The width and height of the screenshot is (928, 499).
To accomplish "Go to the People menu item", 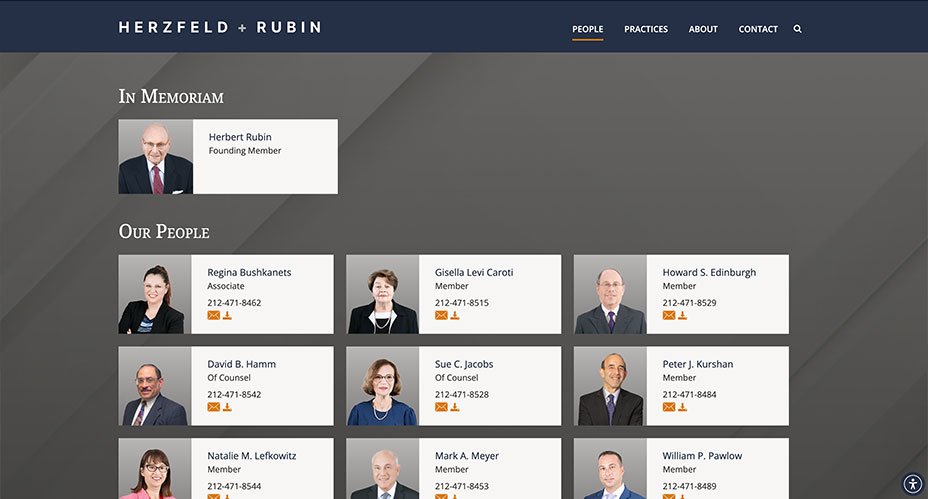I will 588,29.
